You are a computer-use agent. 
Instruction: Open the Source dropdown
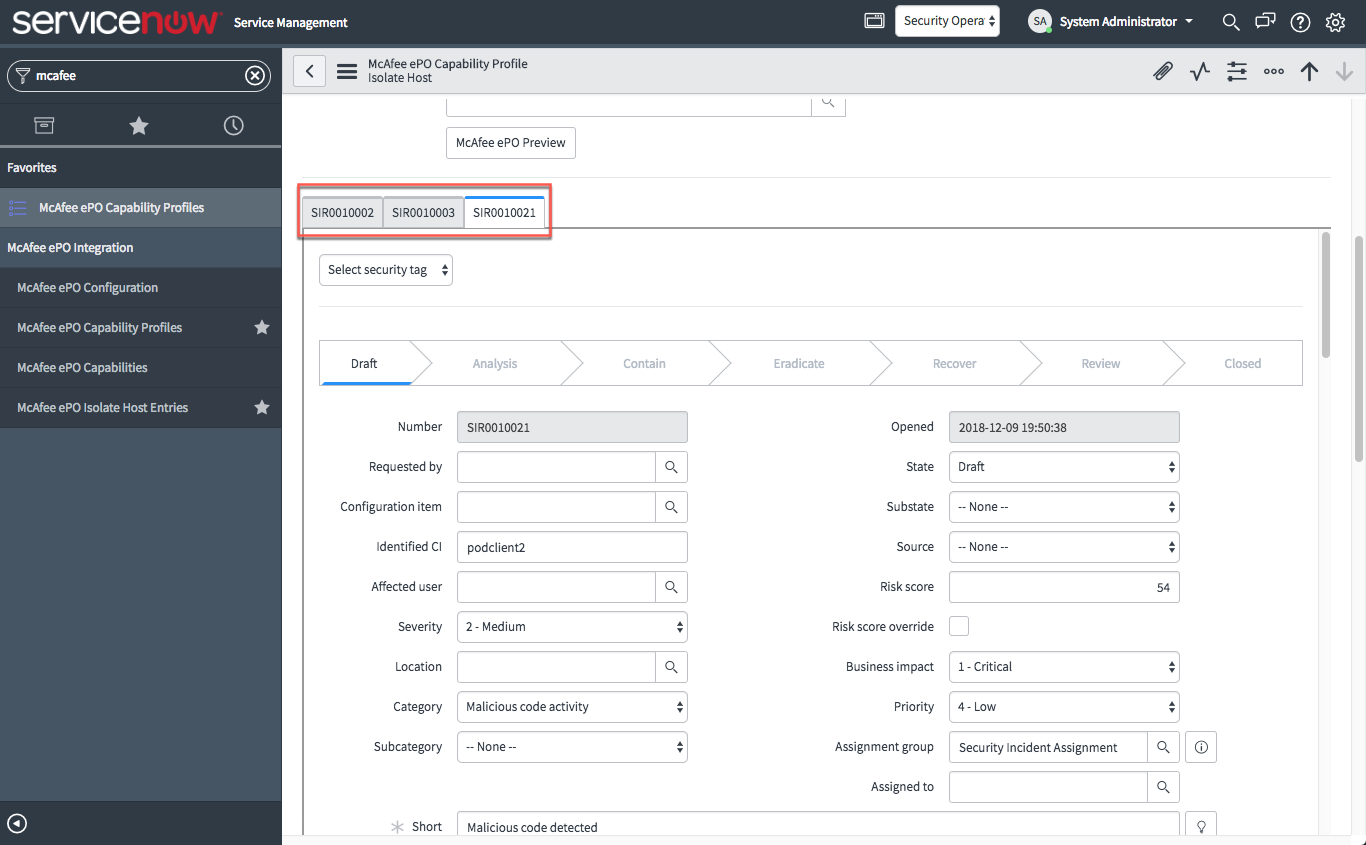point(1064,547)
